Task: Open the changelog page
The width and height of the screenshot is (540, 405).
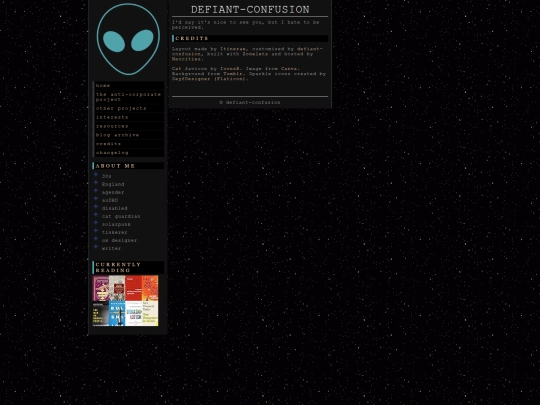Action: tap(128, 153)
